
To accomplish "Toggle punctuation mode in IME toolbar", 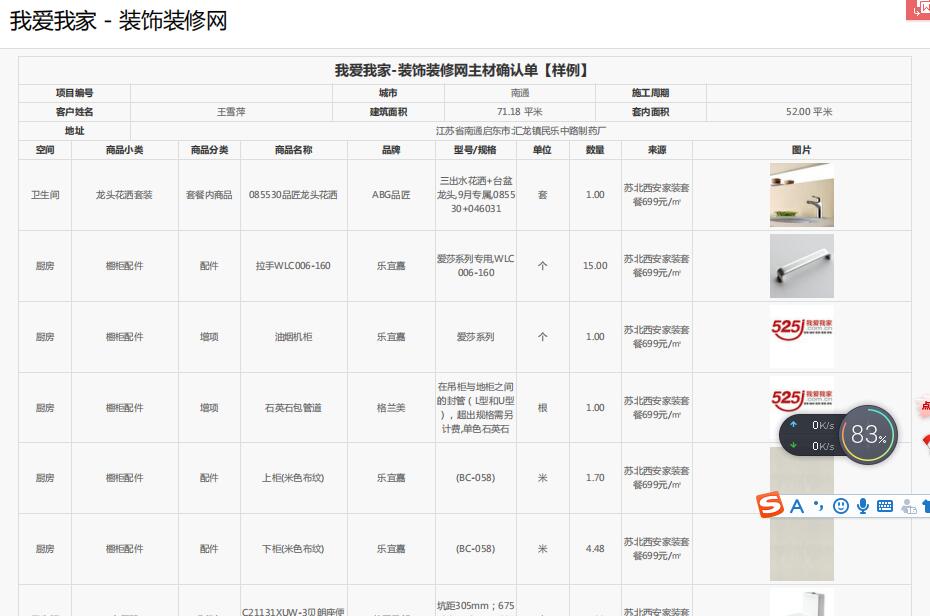I will click(x=818, y=506).
